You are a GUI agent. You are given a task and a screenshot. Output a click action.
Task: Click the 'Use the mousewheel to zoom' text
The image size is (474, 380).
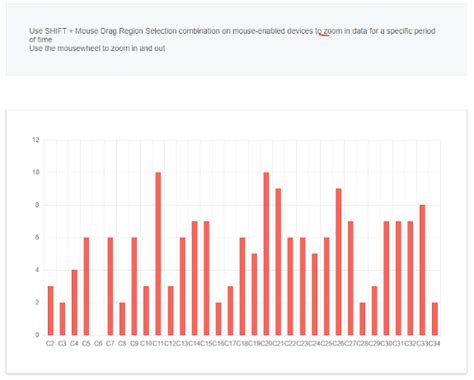click(97, 48)
